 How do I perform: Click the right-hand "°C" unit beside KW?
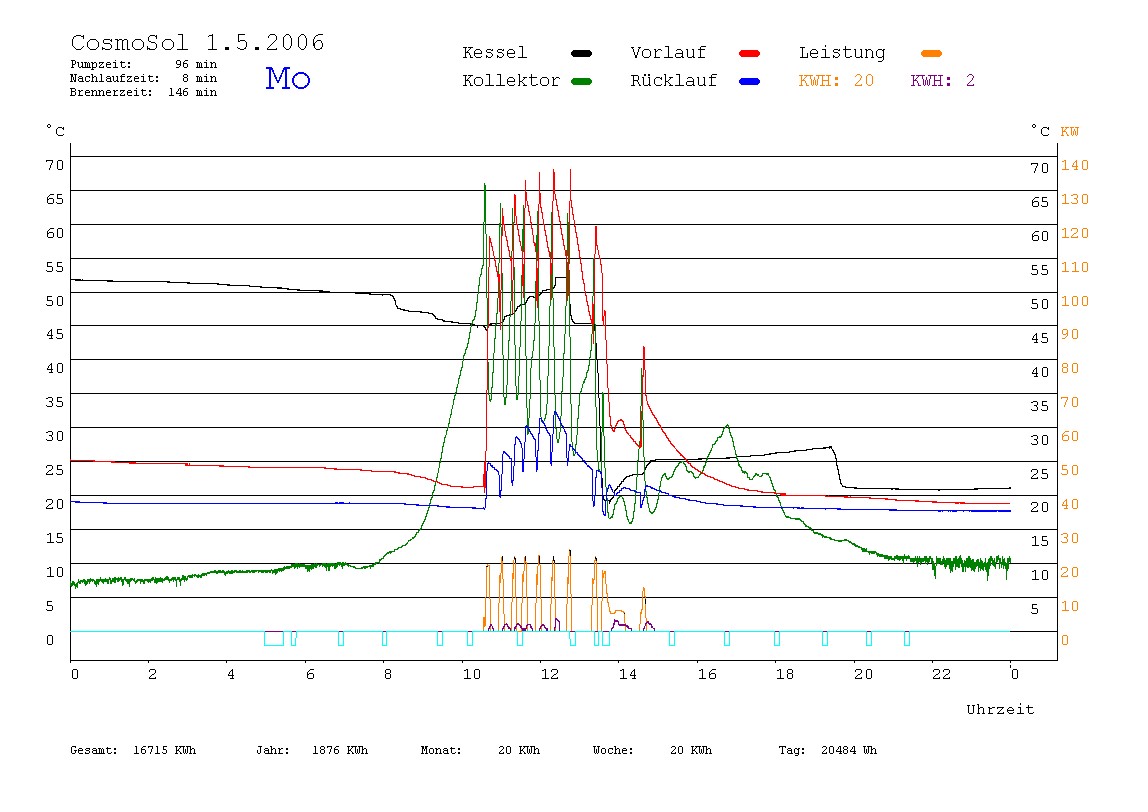[1040, 131]
